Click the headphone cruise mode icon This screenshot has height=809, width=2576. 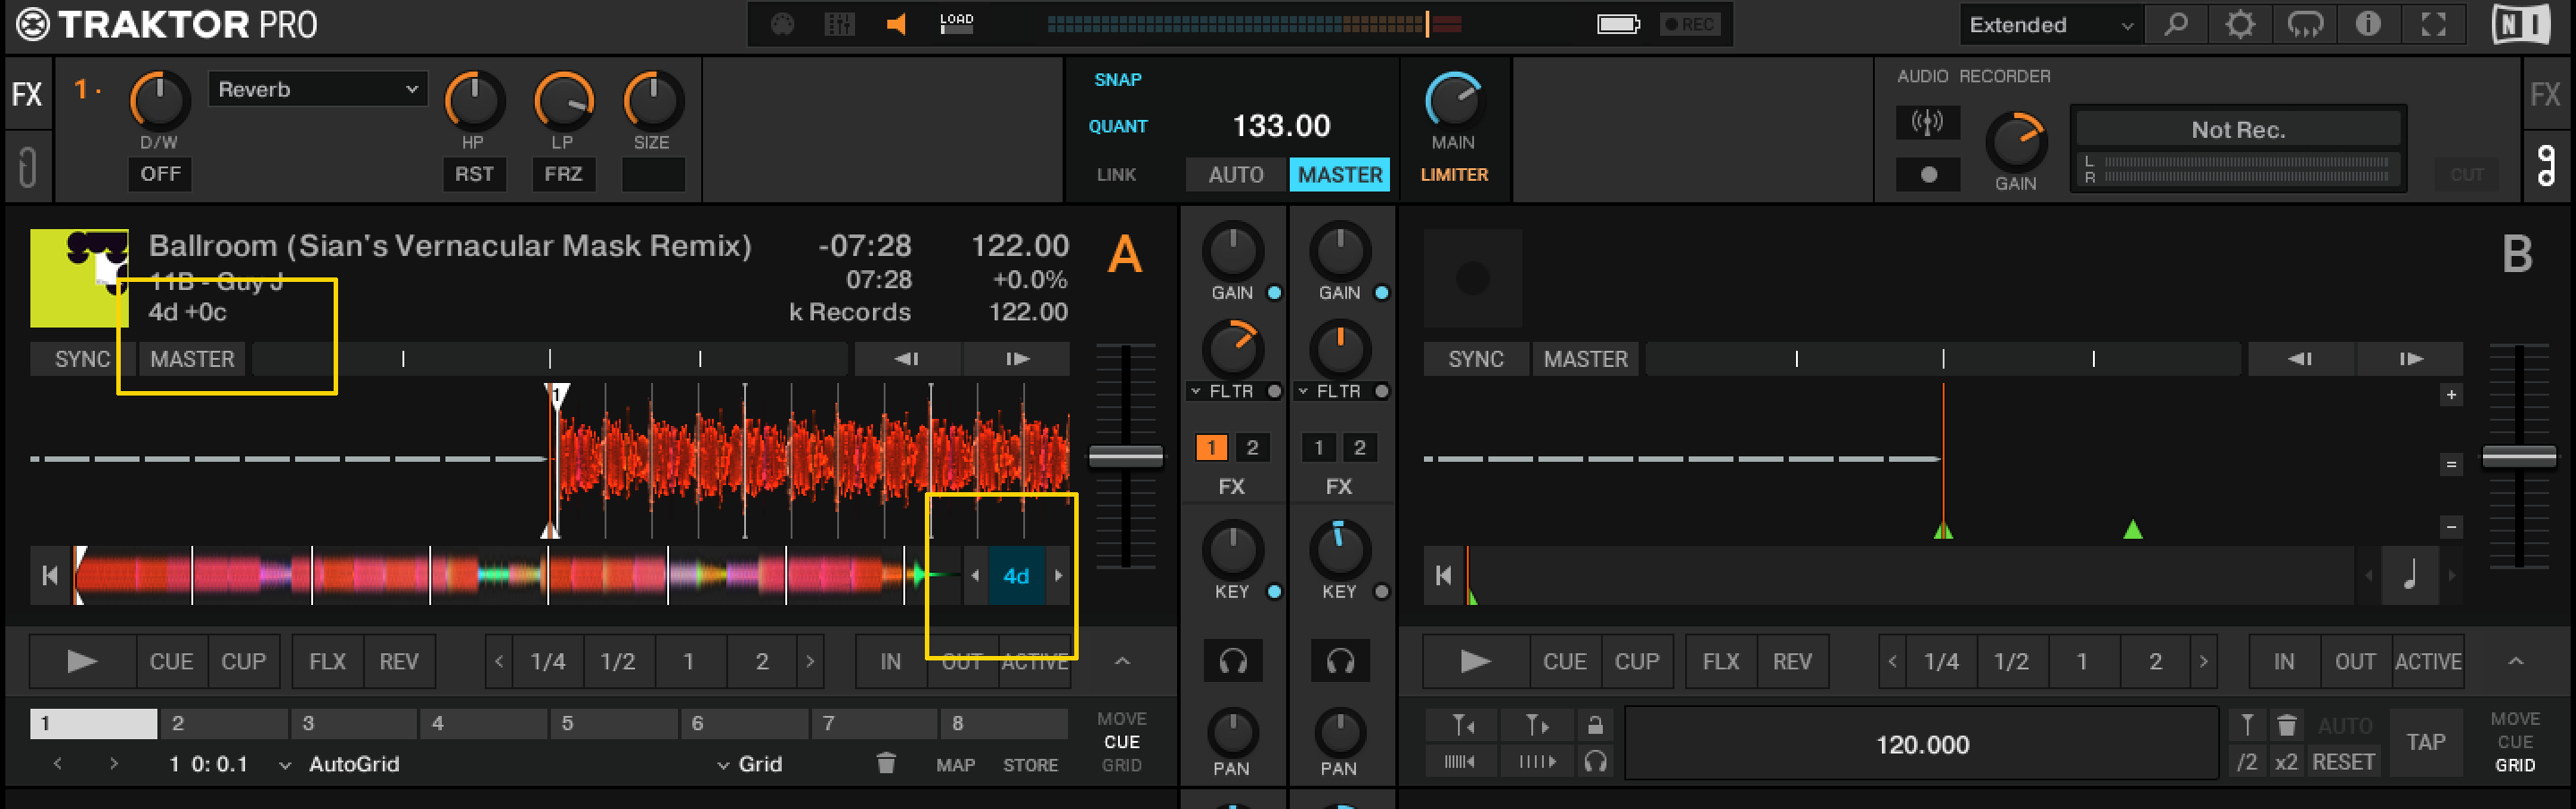[2305, 25]
